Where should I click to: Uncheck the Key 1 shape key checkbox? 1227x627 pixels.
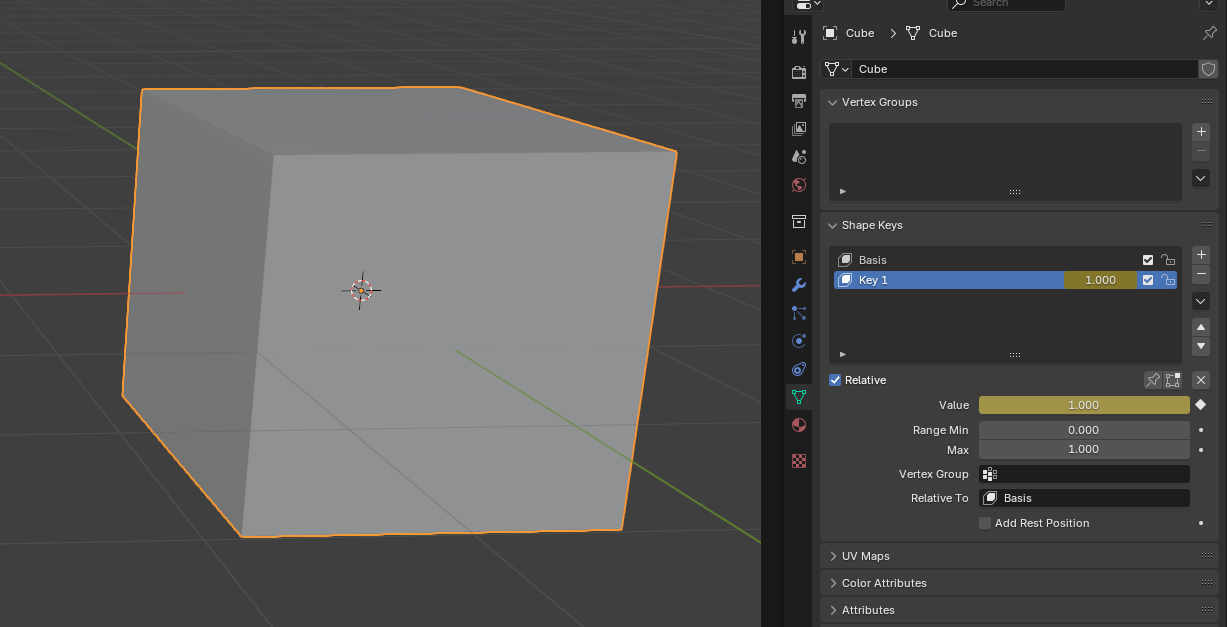1148,280
